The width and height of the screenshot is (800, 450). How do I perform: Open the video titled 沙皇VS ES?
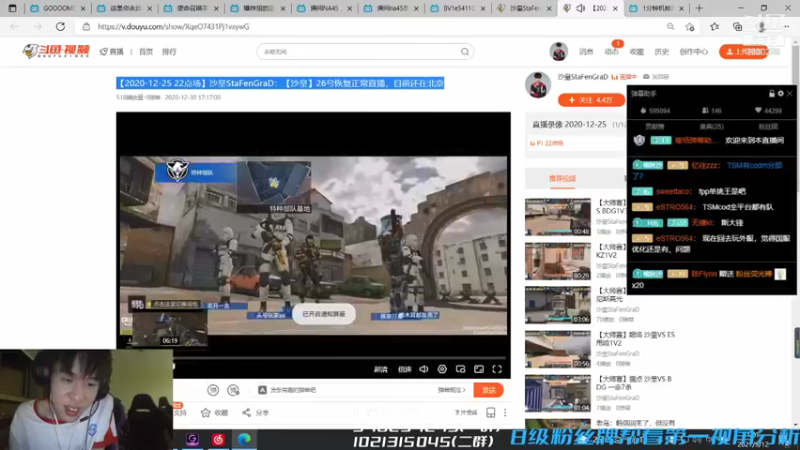[x=635, y=339]
